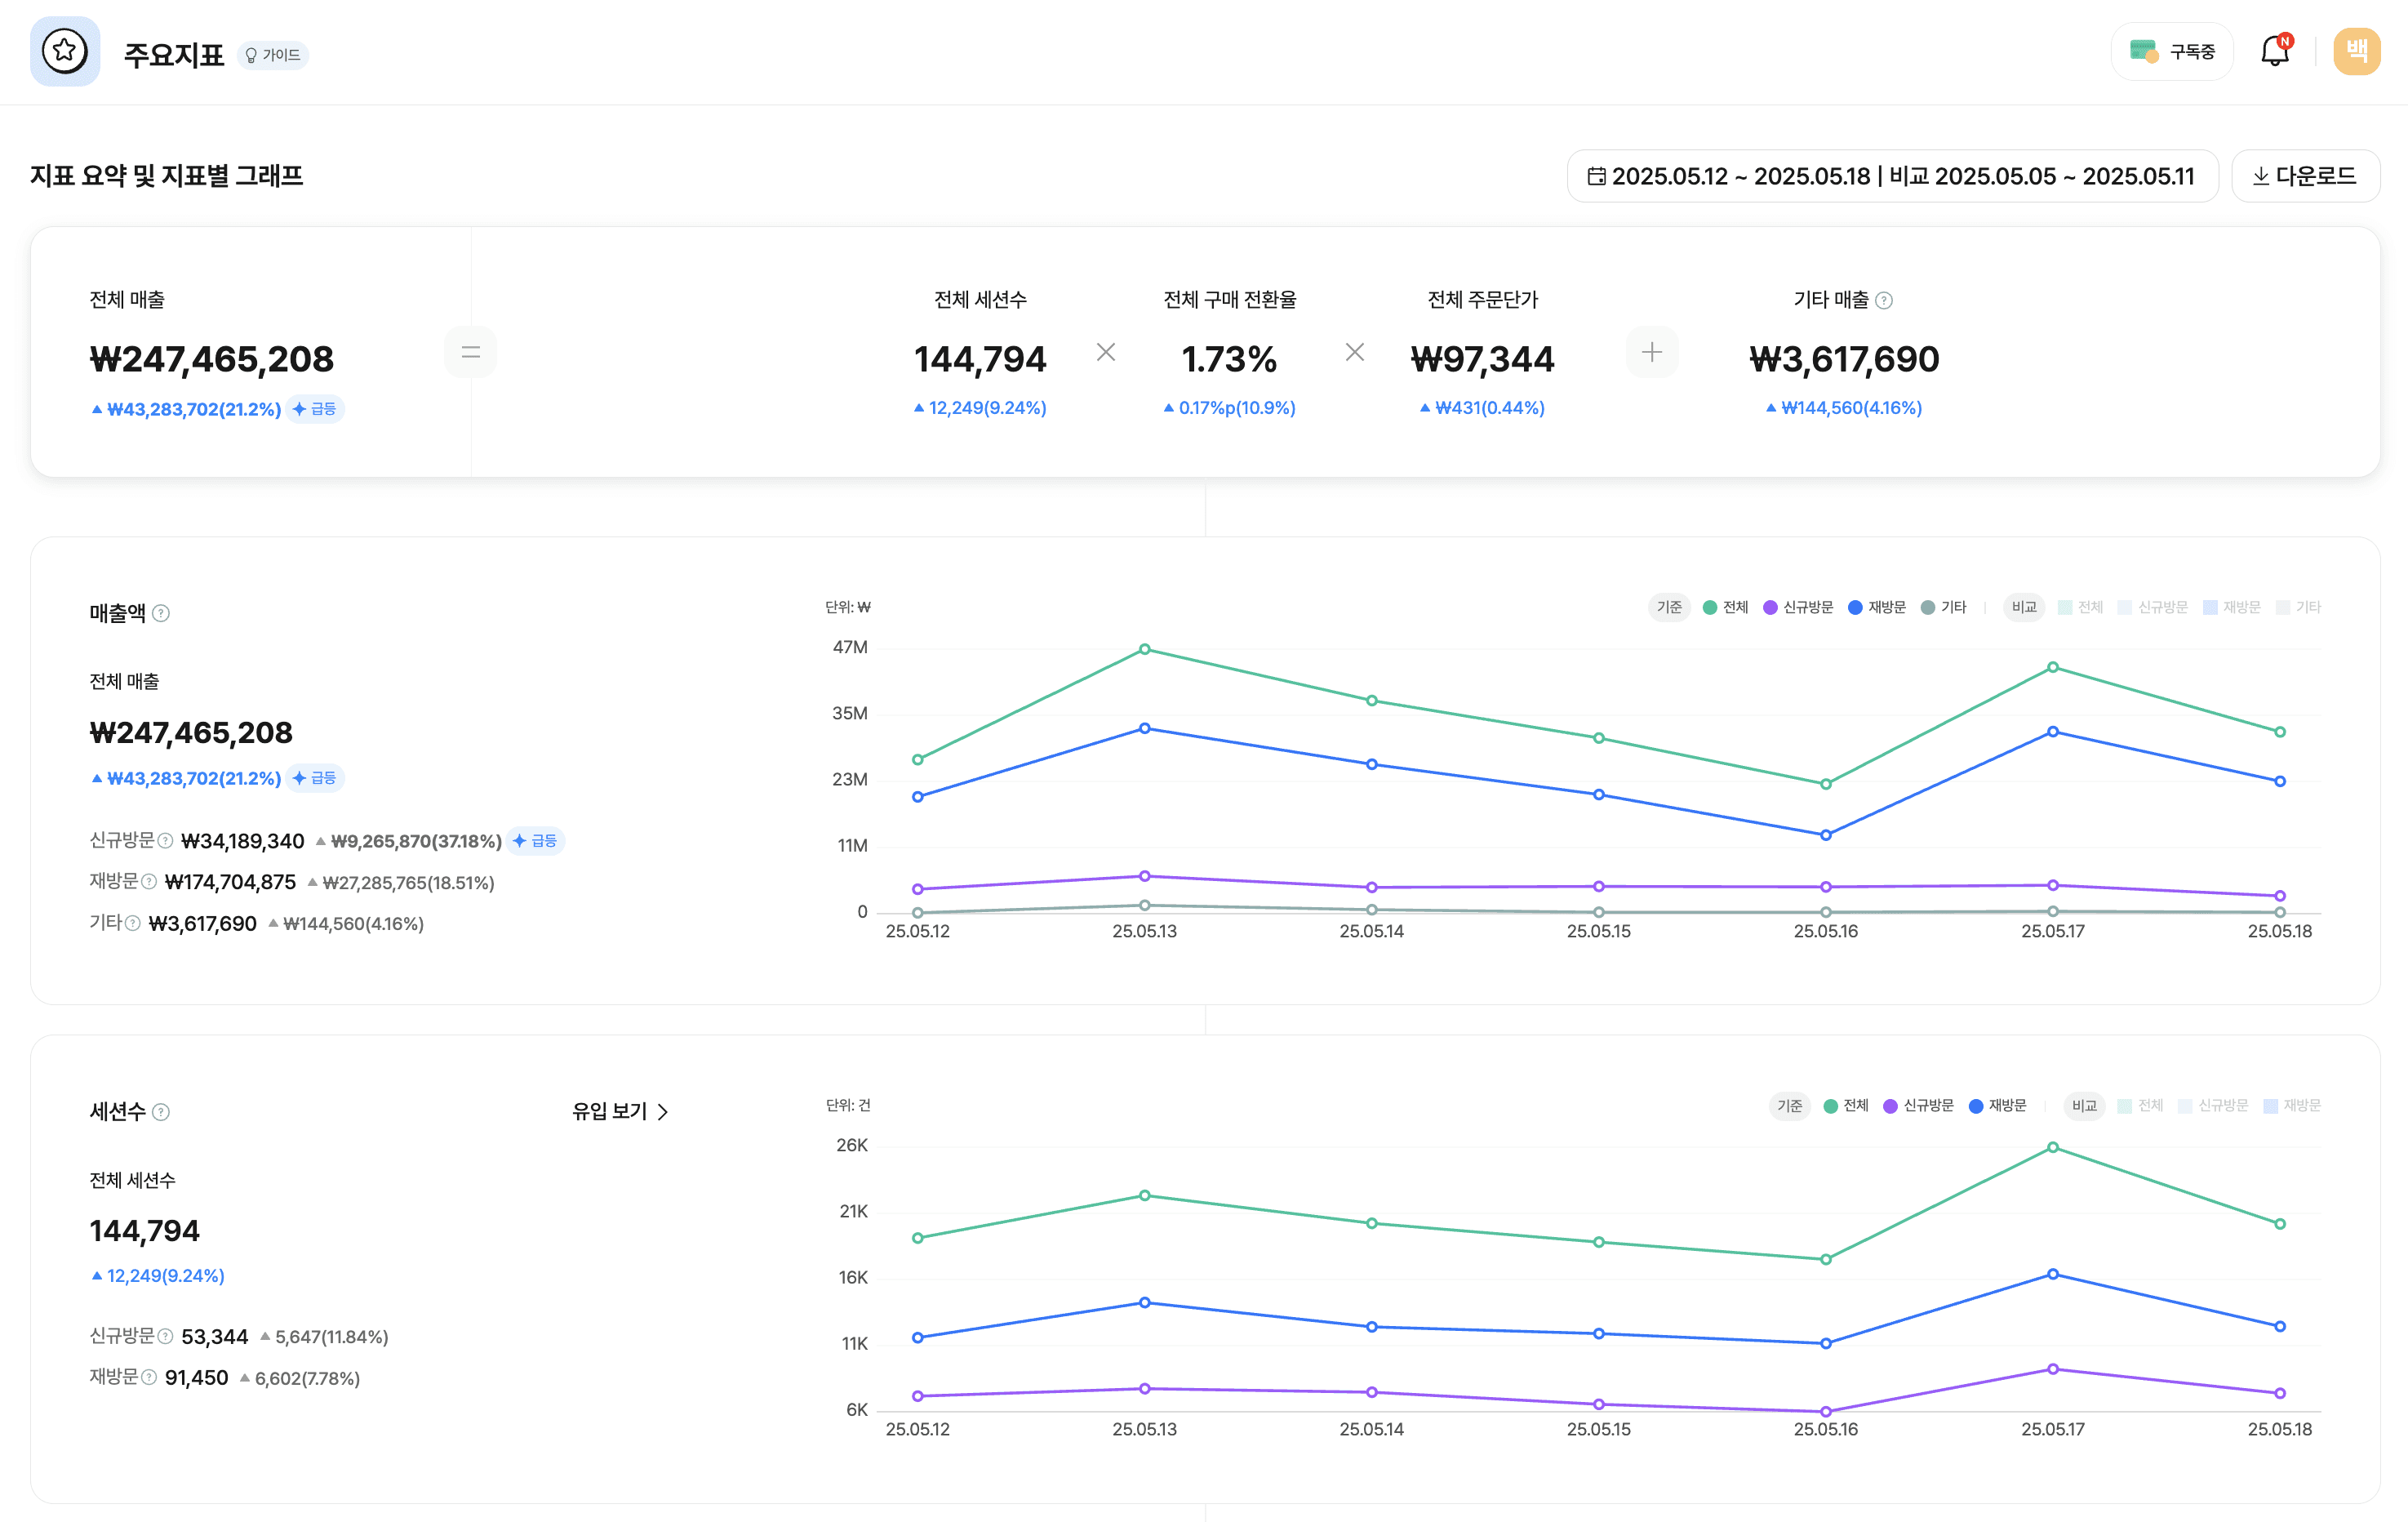Click the star logo icon beside 주요지표
The width and height of the screenshot is (2408, 1522).
65,51
